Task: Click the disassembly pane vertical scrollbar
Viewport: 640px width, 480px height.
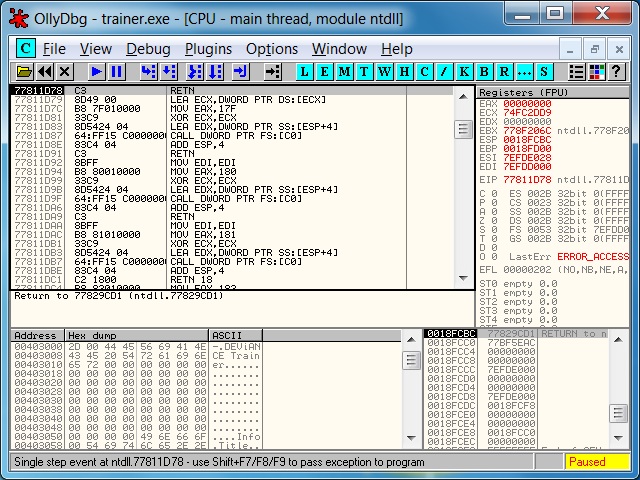Action: click(x=462, y=200)
